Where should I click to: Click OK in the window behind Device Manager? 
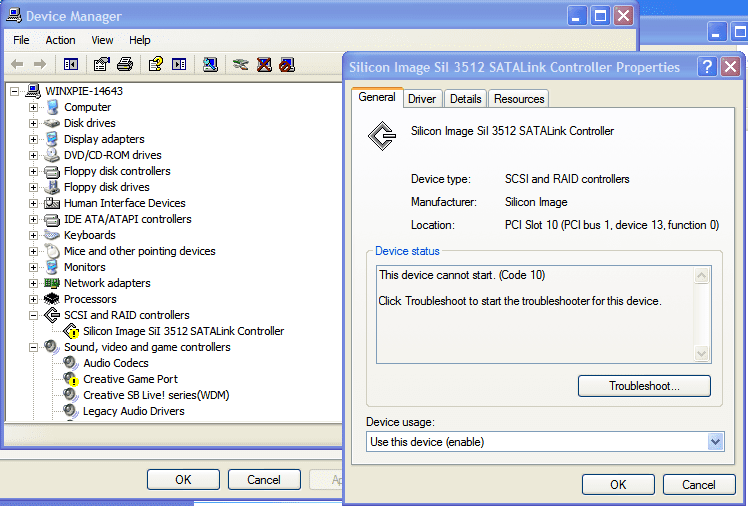coord(183,479)
